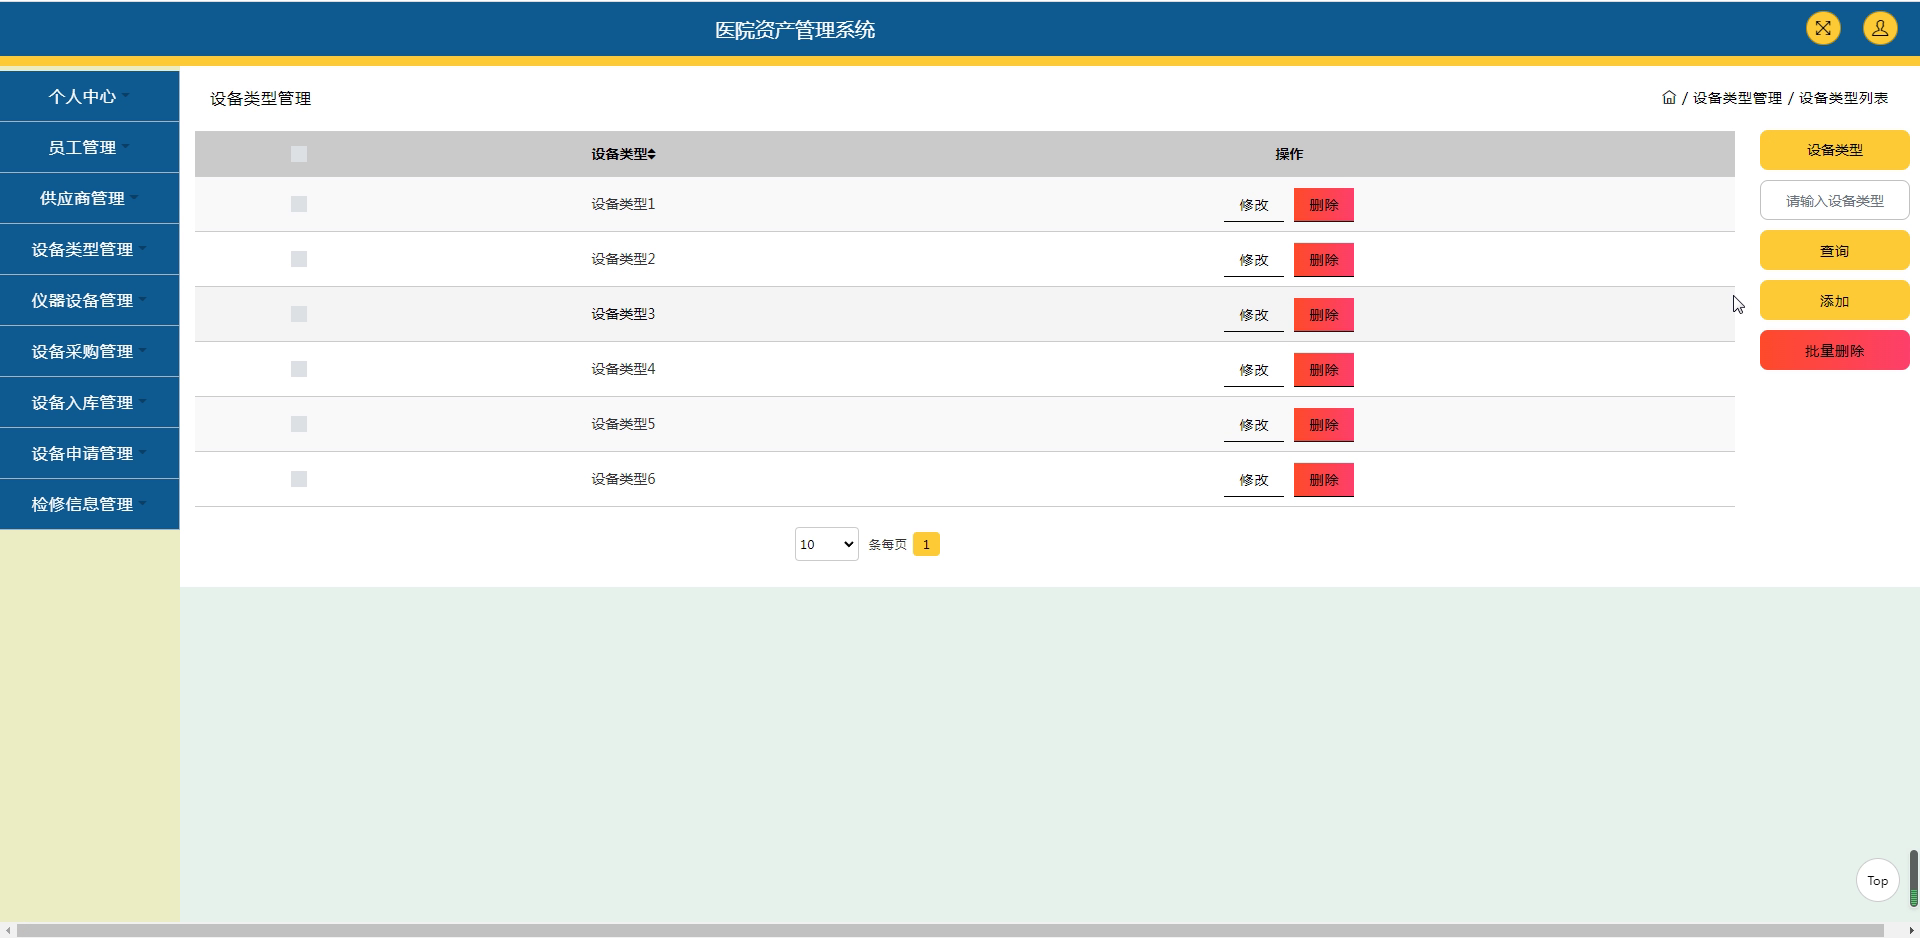Click the yellow 设备类型 label button
The width and height of the screenshot is (1920, 938).
(x=1835, y=150)
